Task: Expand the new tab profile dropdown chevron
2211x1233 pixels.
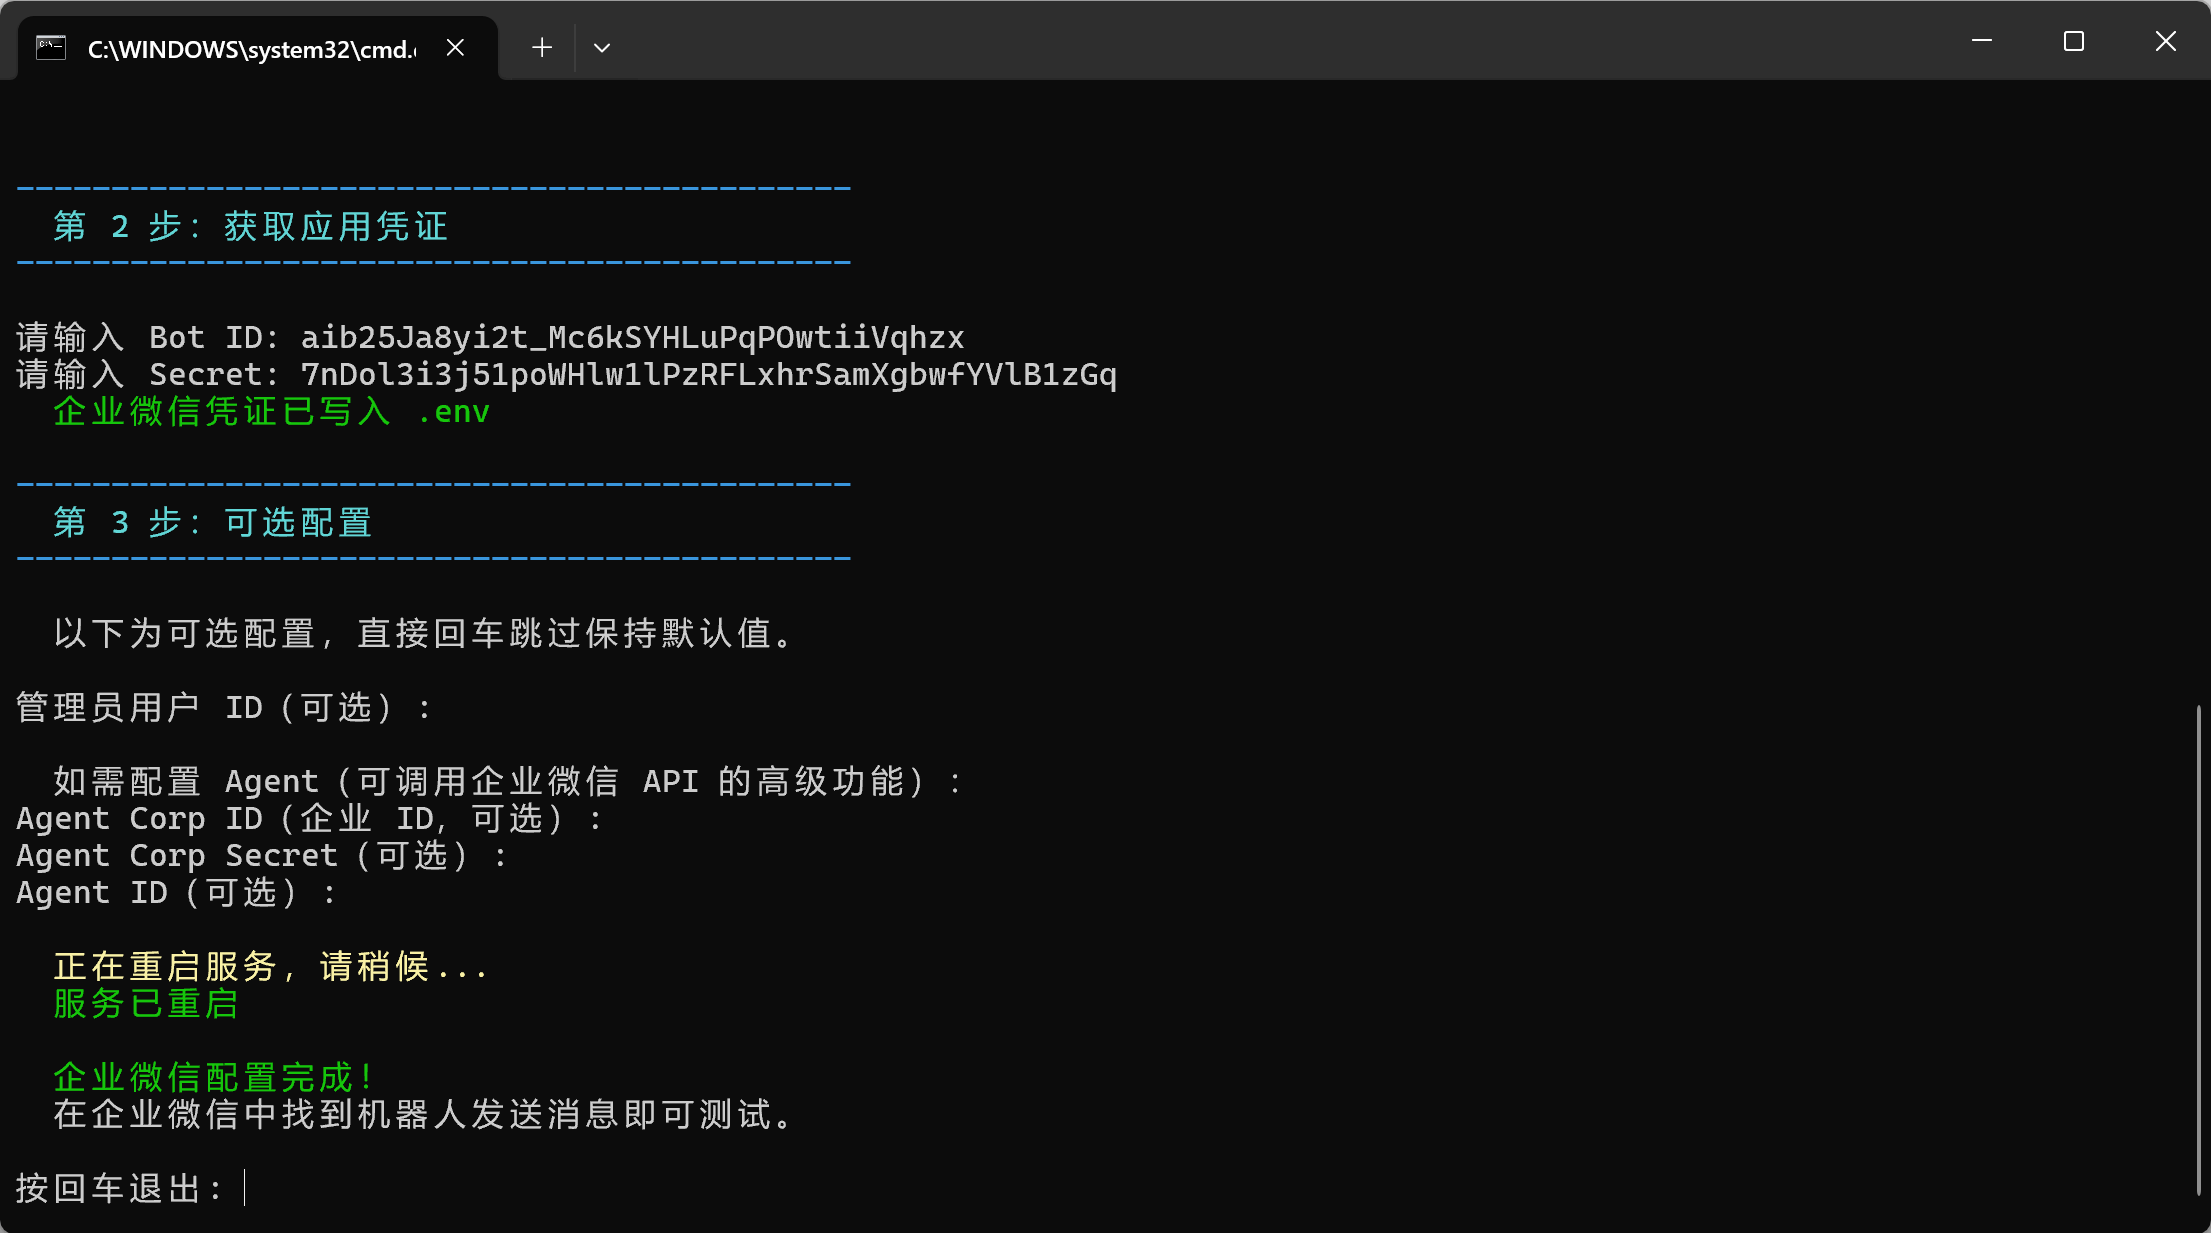Action: click(601, 47)
